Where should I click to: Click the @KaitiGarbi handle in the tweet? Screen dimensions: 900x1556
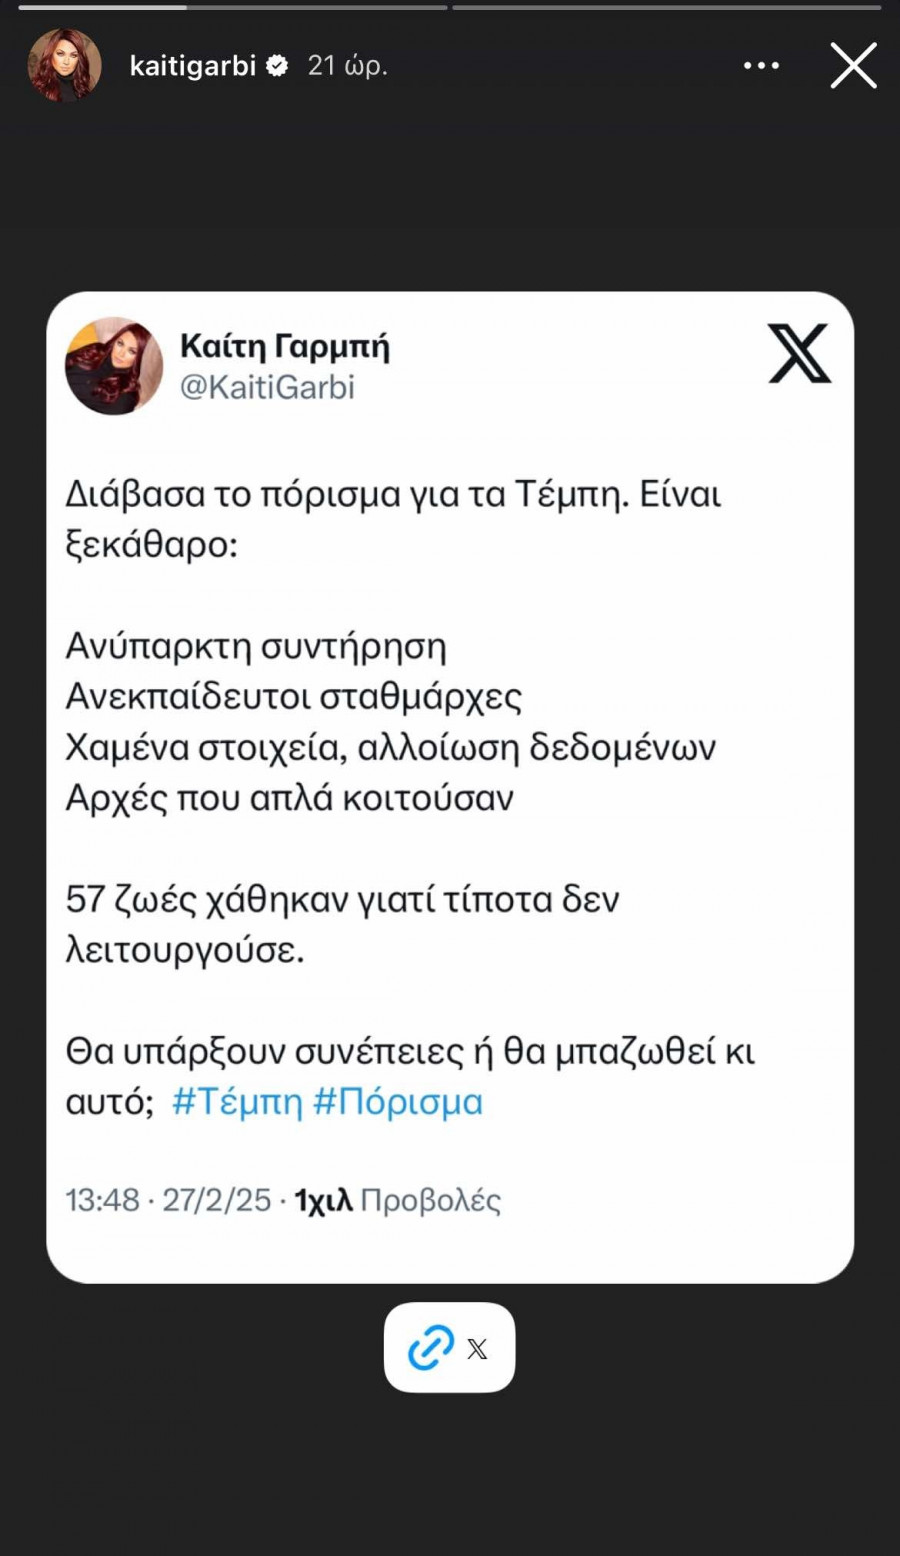click(267, 387)
